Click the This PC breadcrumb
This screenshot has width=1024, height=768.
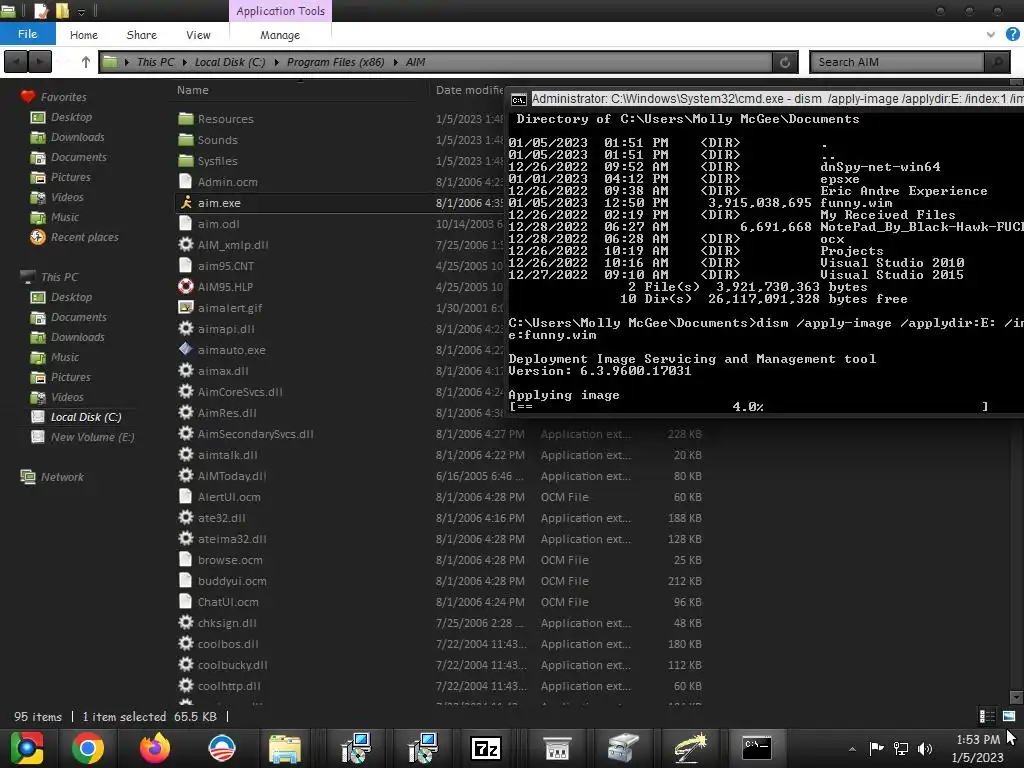point(155,62)
